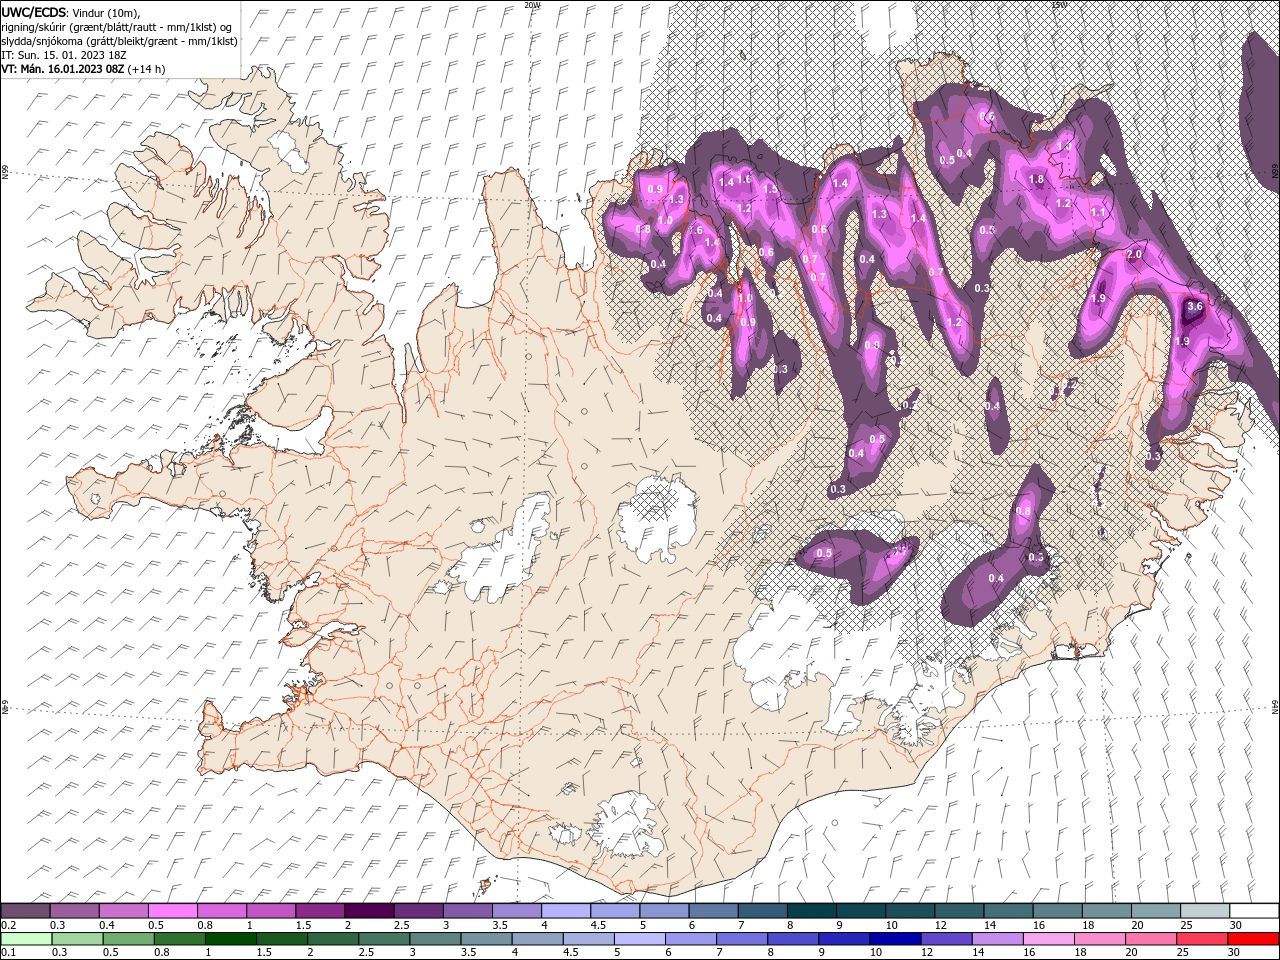Click the 'rigning/skúrir' legend description line
The image size is (1280, 960).
pos(117,27)
